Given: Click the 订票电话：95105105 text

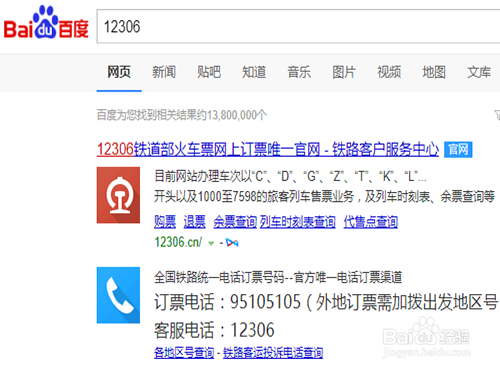Looking at the screenshot, I should pyautogui.click(x=228, y=302).
